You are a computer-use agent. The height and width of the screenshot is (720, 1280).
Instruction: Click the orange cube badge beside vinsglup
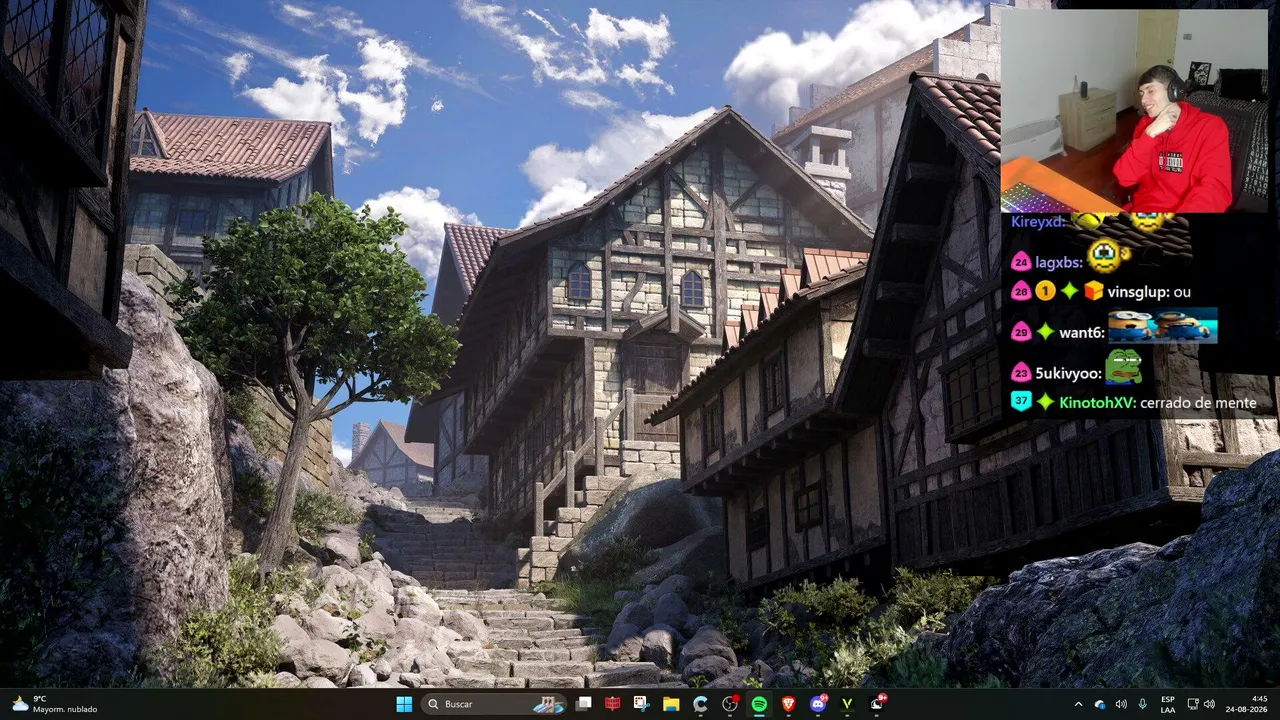[x=1093, y=291]
